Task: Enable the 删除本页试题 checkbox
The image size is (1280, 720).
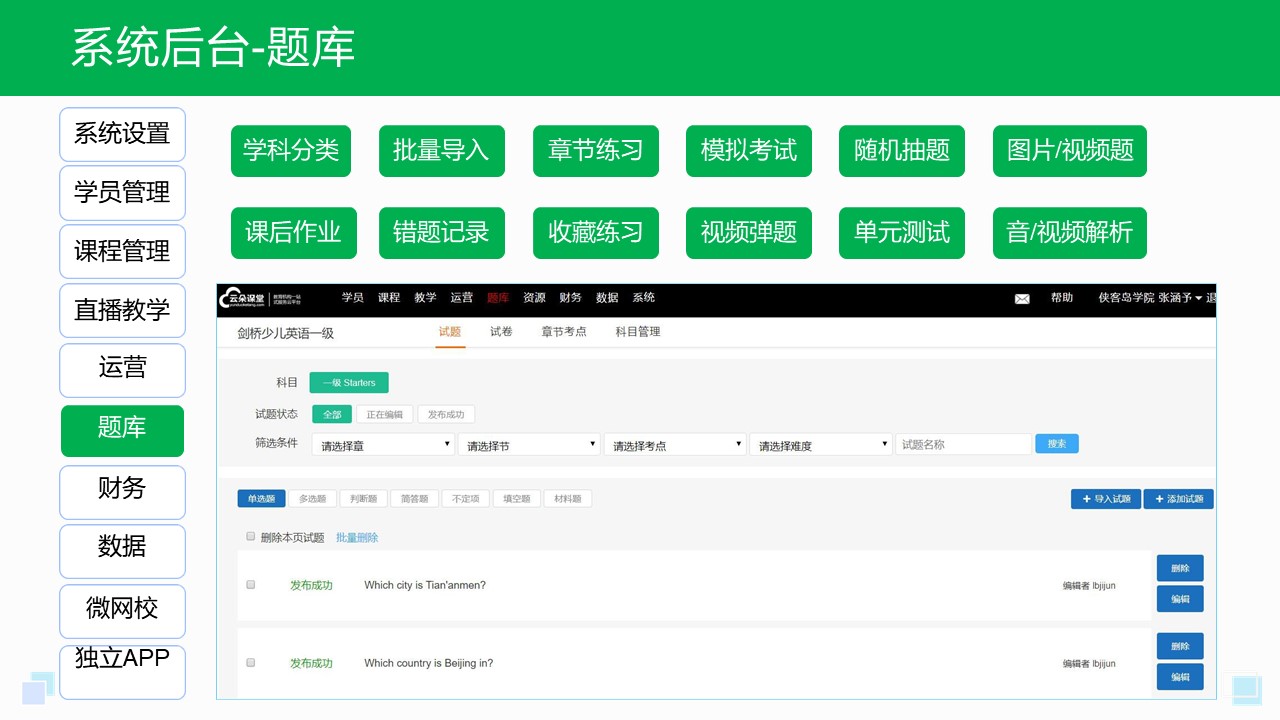Action: (250, 536)
